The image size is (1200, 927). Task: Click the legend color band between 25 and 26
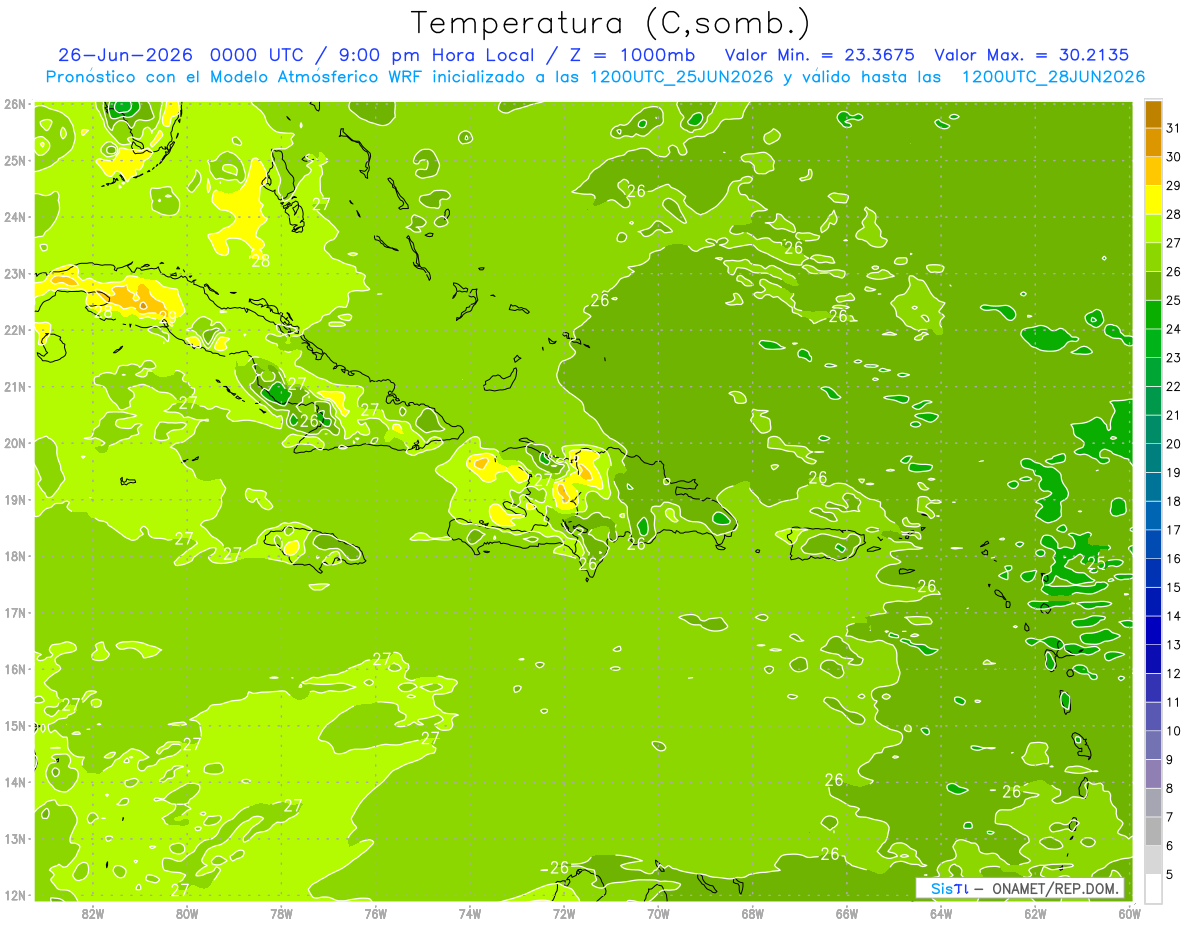[1153, 286]
